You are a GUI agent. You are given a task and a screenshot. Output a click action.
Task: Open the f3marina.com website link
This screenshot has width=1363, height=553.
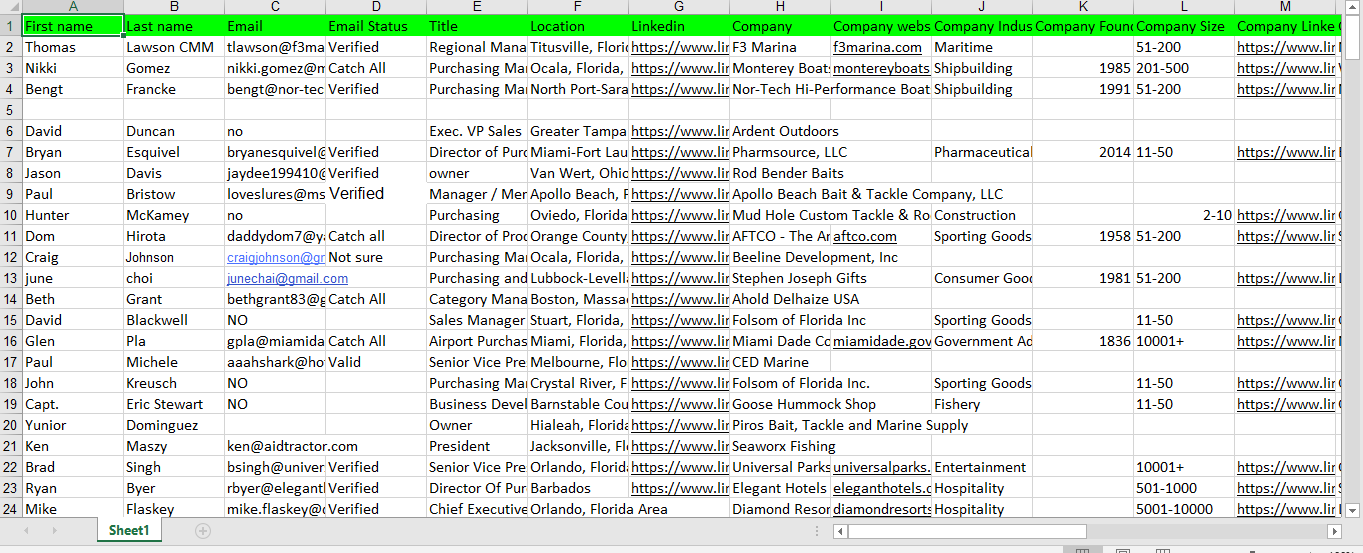[877, 47]
